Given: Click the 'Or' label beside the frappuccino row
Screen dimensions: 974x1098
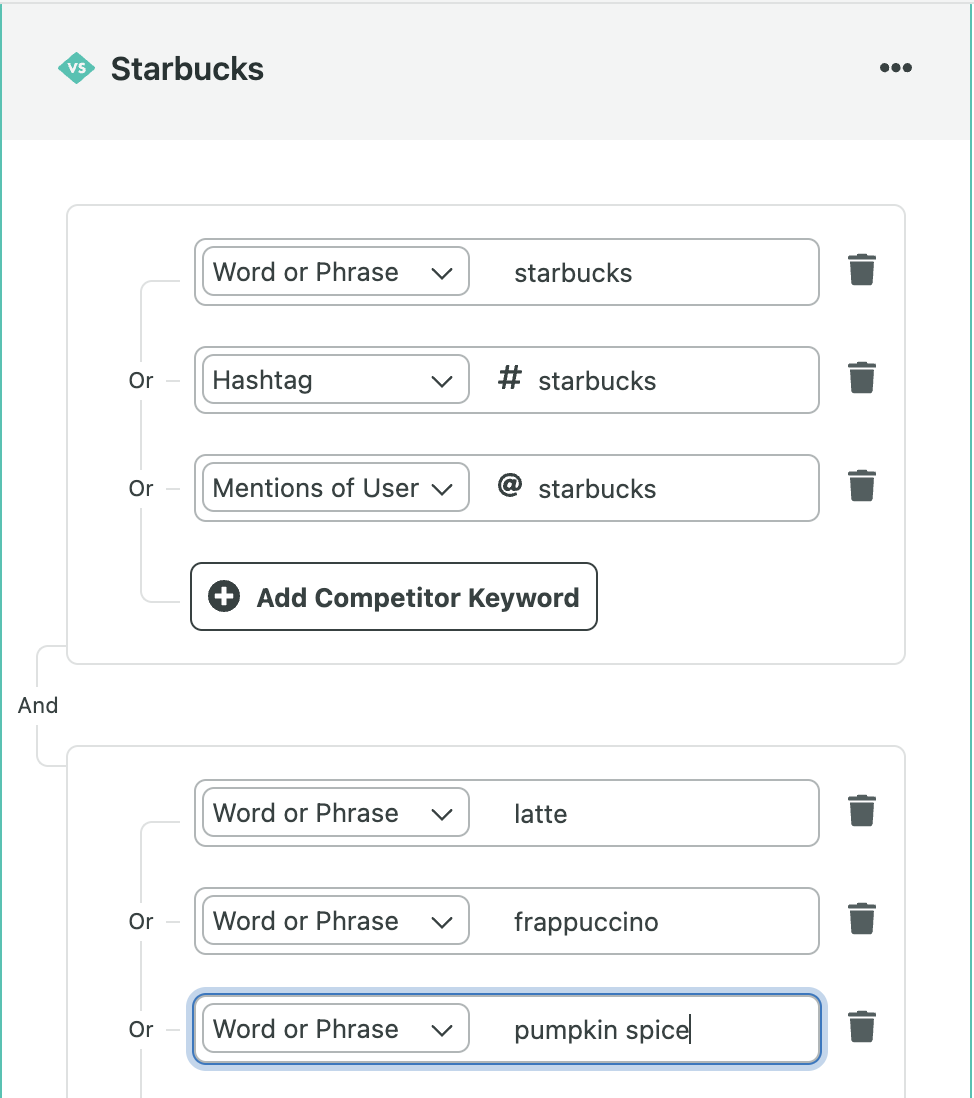Looking at the screenshot, I should [x=141, y=921].
